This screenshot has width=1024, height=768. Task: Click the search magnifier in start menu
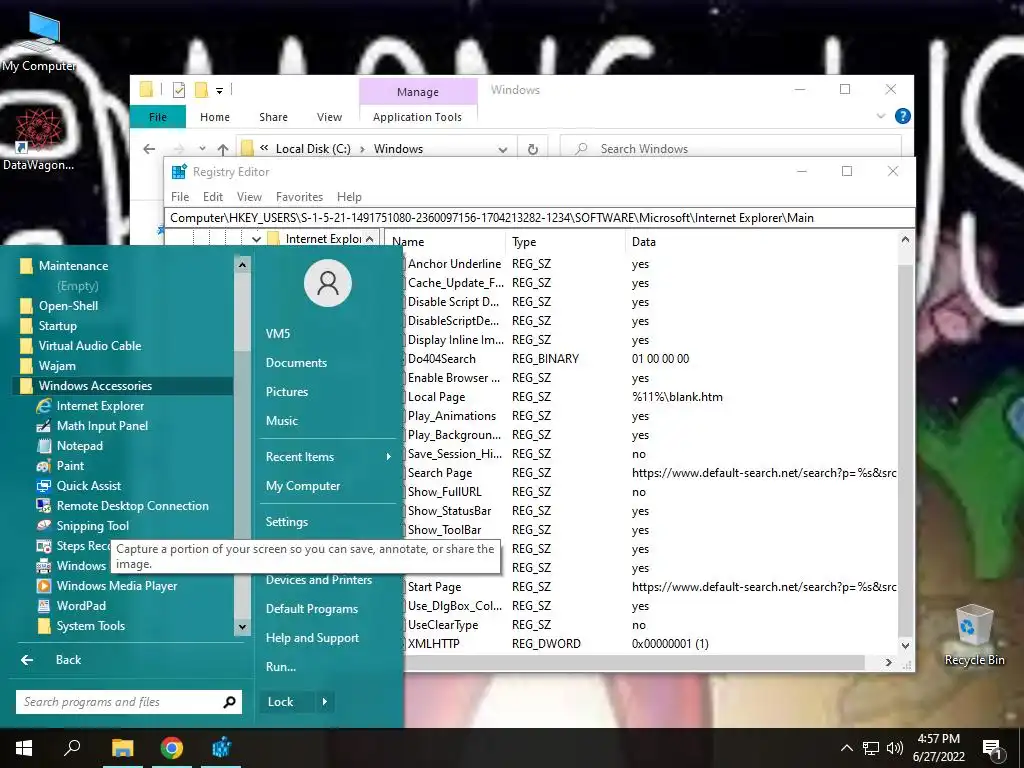[229, 702]
